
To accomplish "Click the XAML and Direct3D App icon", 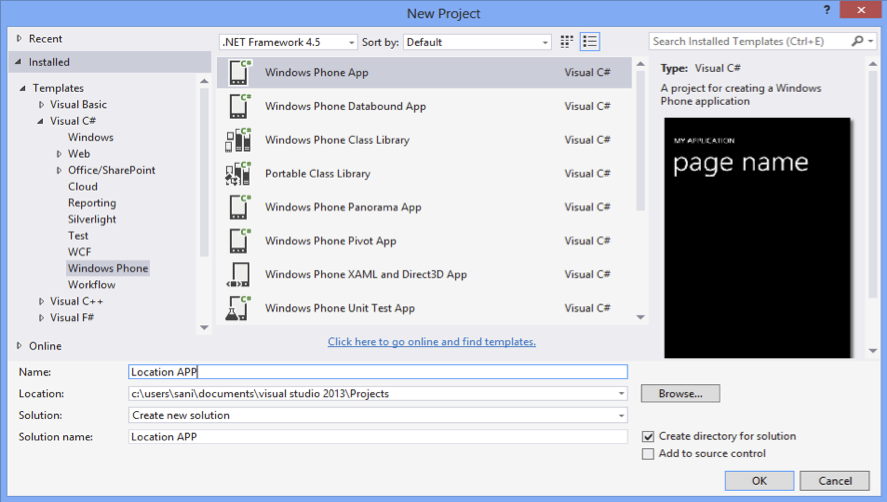I will click(238, 274).
